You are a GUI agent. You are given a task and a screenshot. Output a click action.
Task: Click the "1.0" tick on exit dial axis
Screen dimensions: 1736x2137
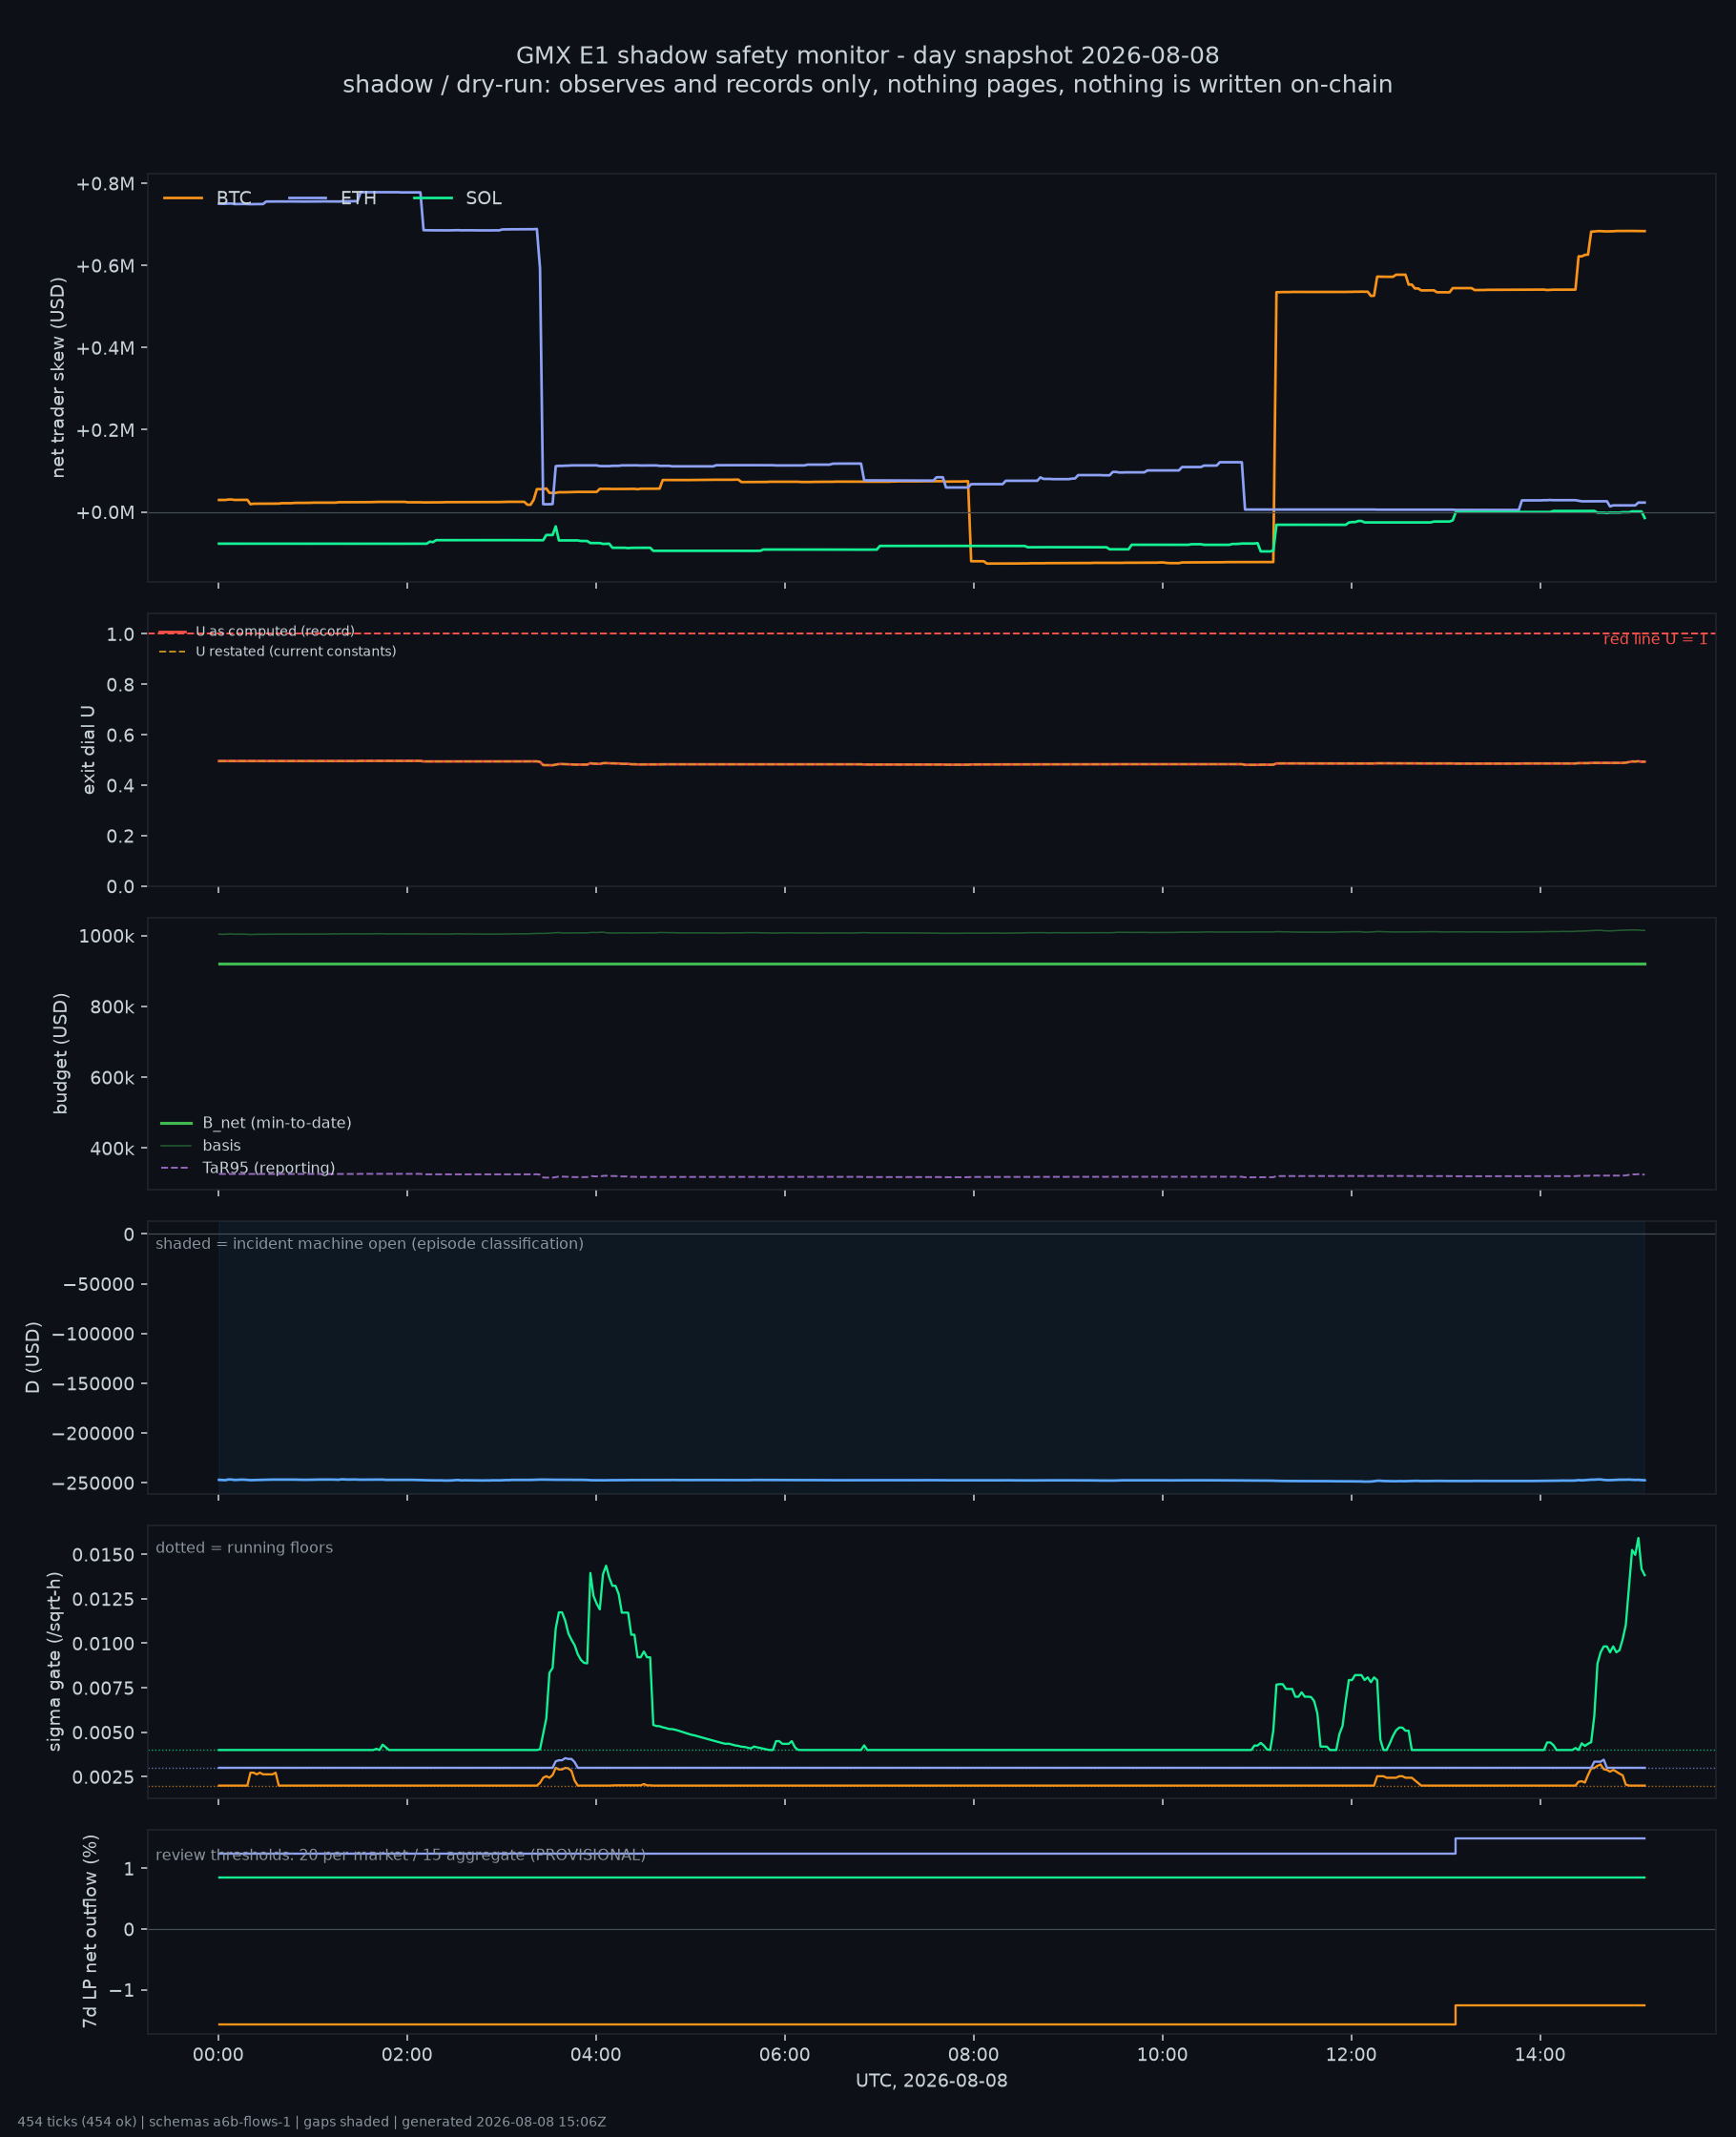[120, 634]
